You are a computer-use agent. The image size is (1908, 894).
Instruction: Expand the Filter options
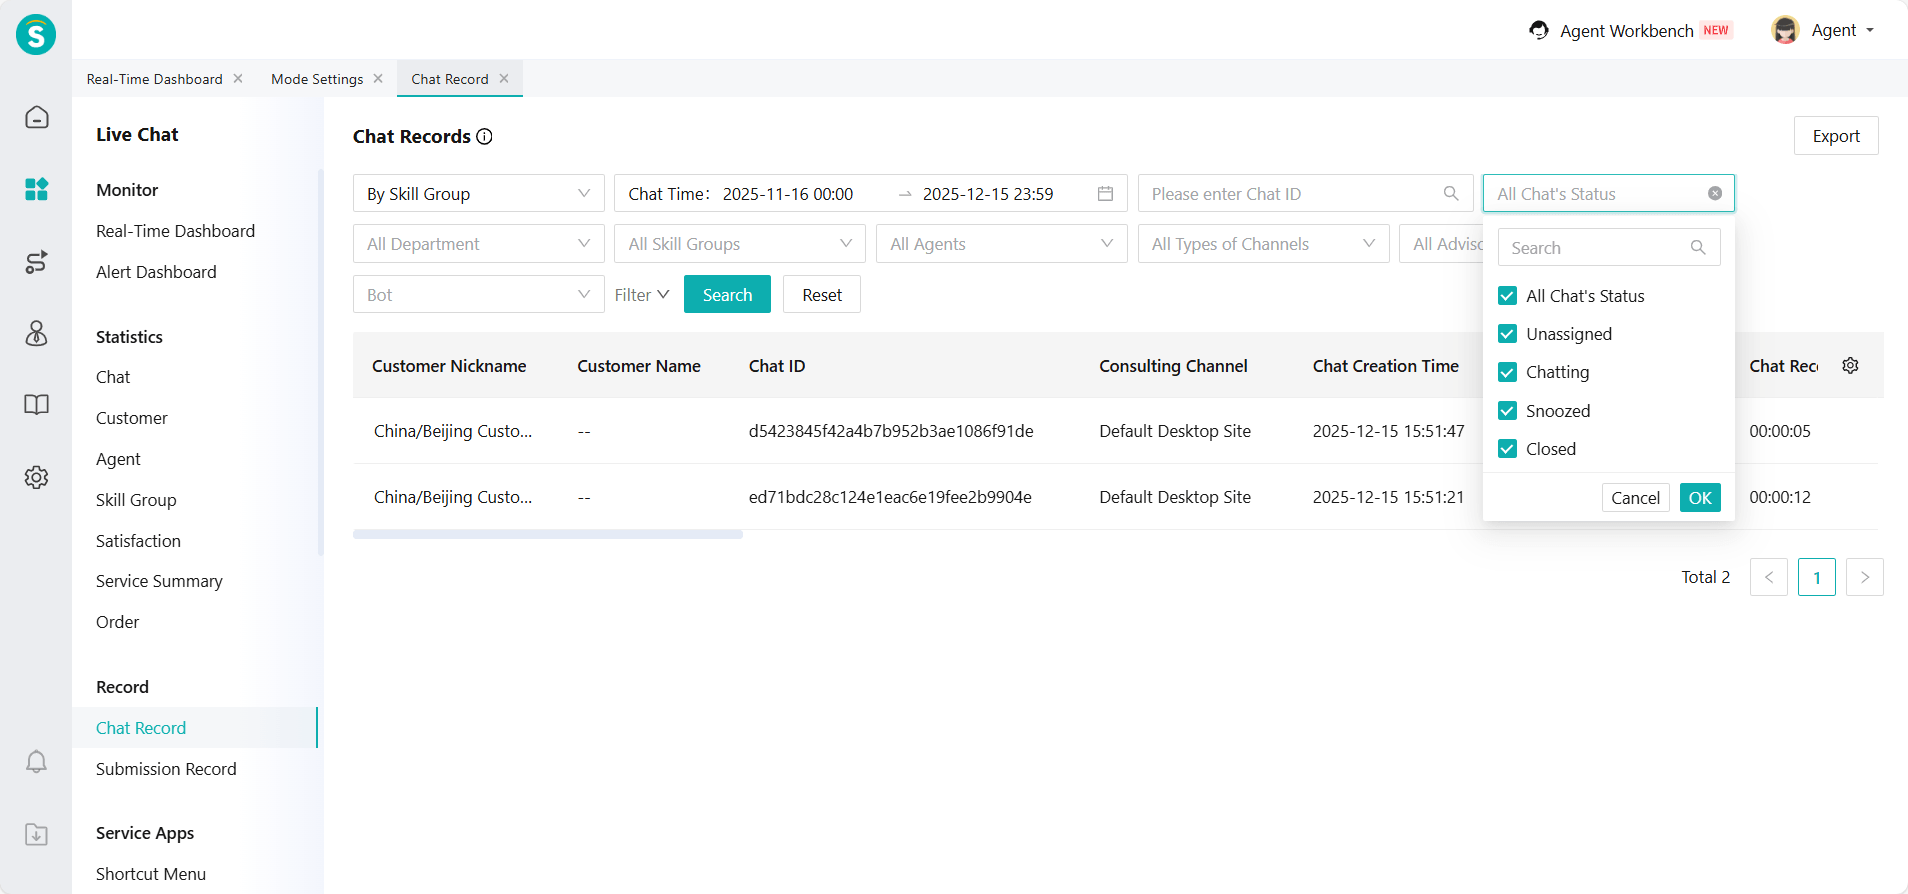(x=641, y=295)
